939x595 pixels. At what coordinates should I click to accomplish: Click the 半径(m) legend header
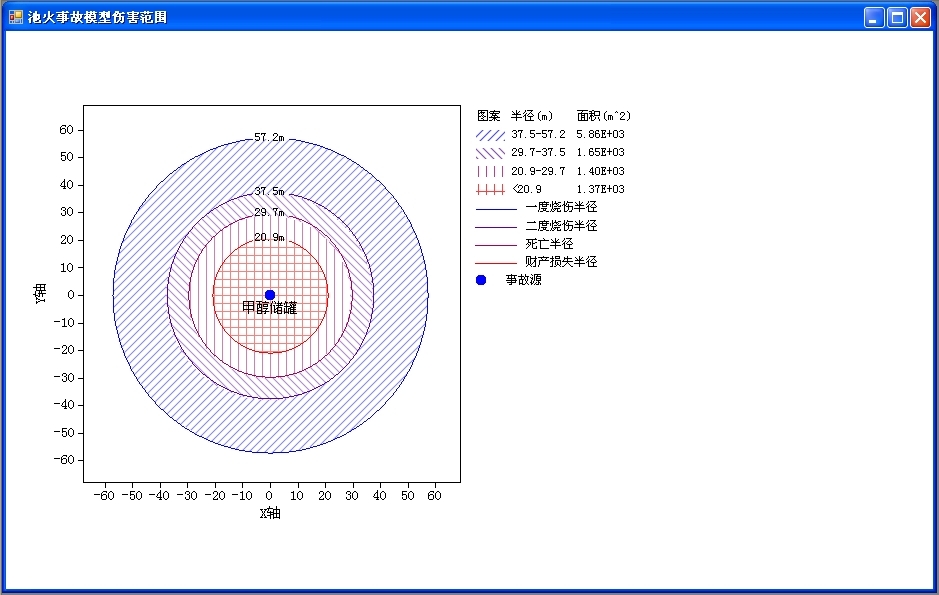532,116
